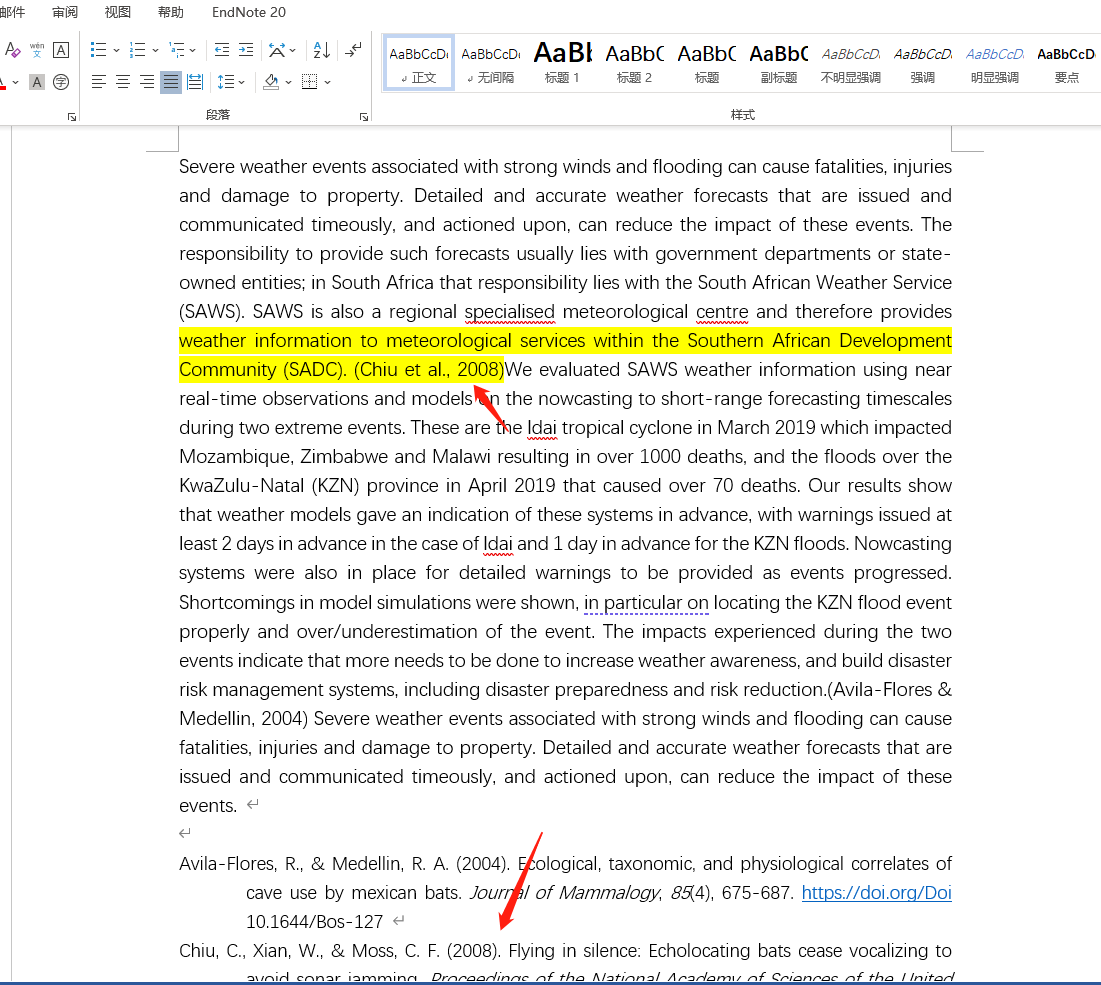Apply the 标题 2 style
Screen dimensions: 1101x985
click(x=635, y=63)
